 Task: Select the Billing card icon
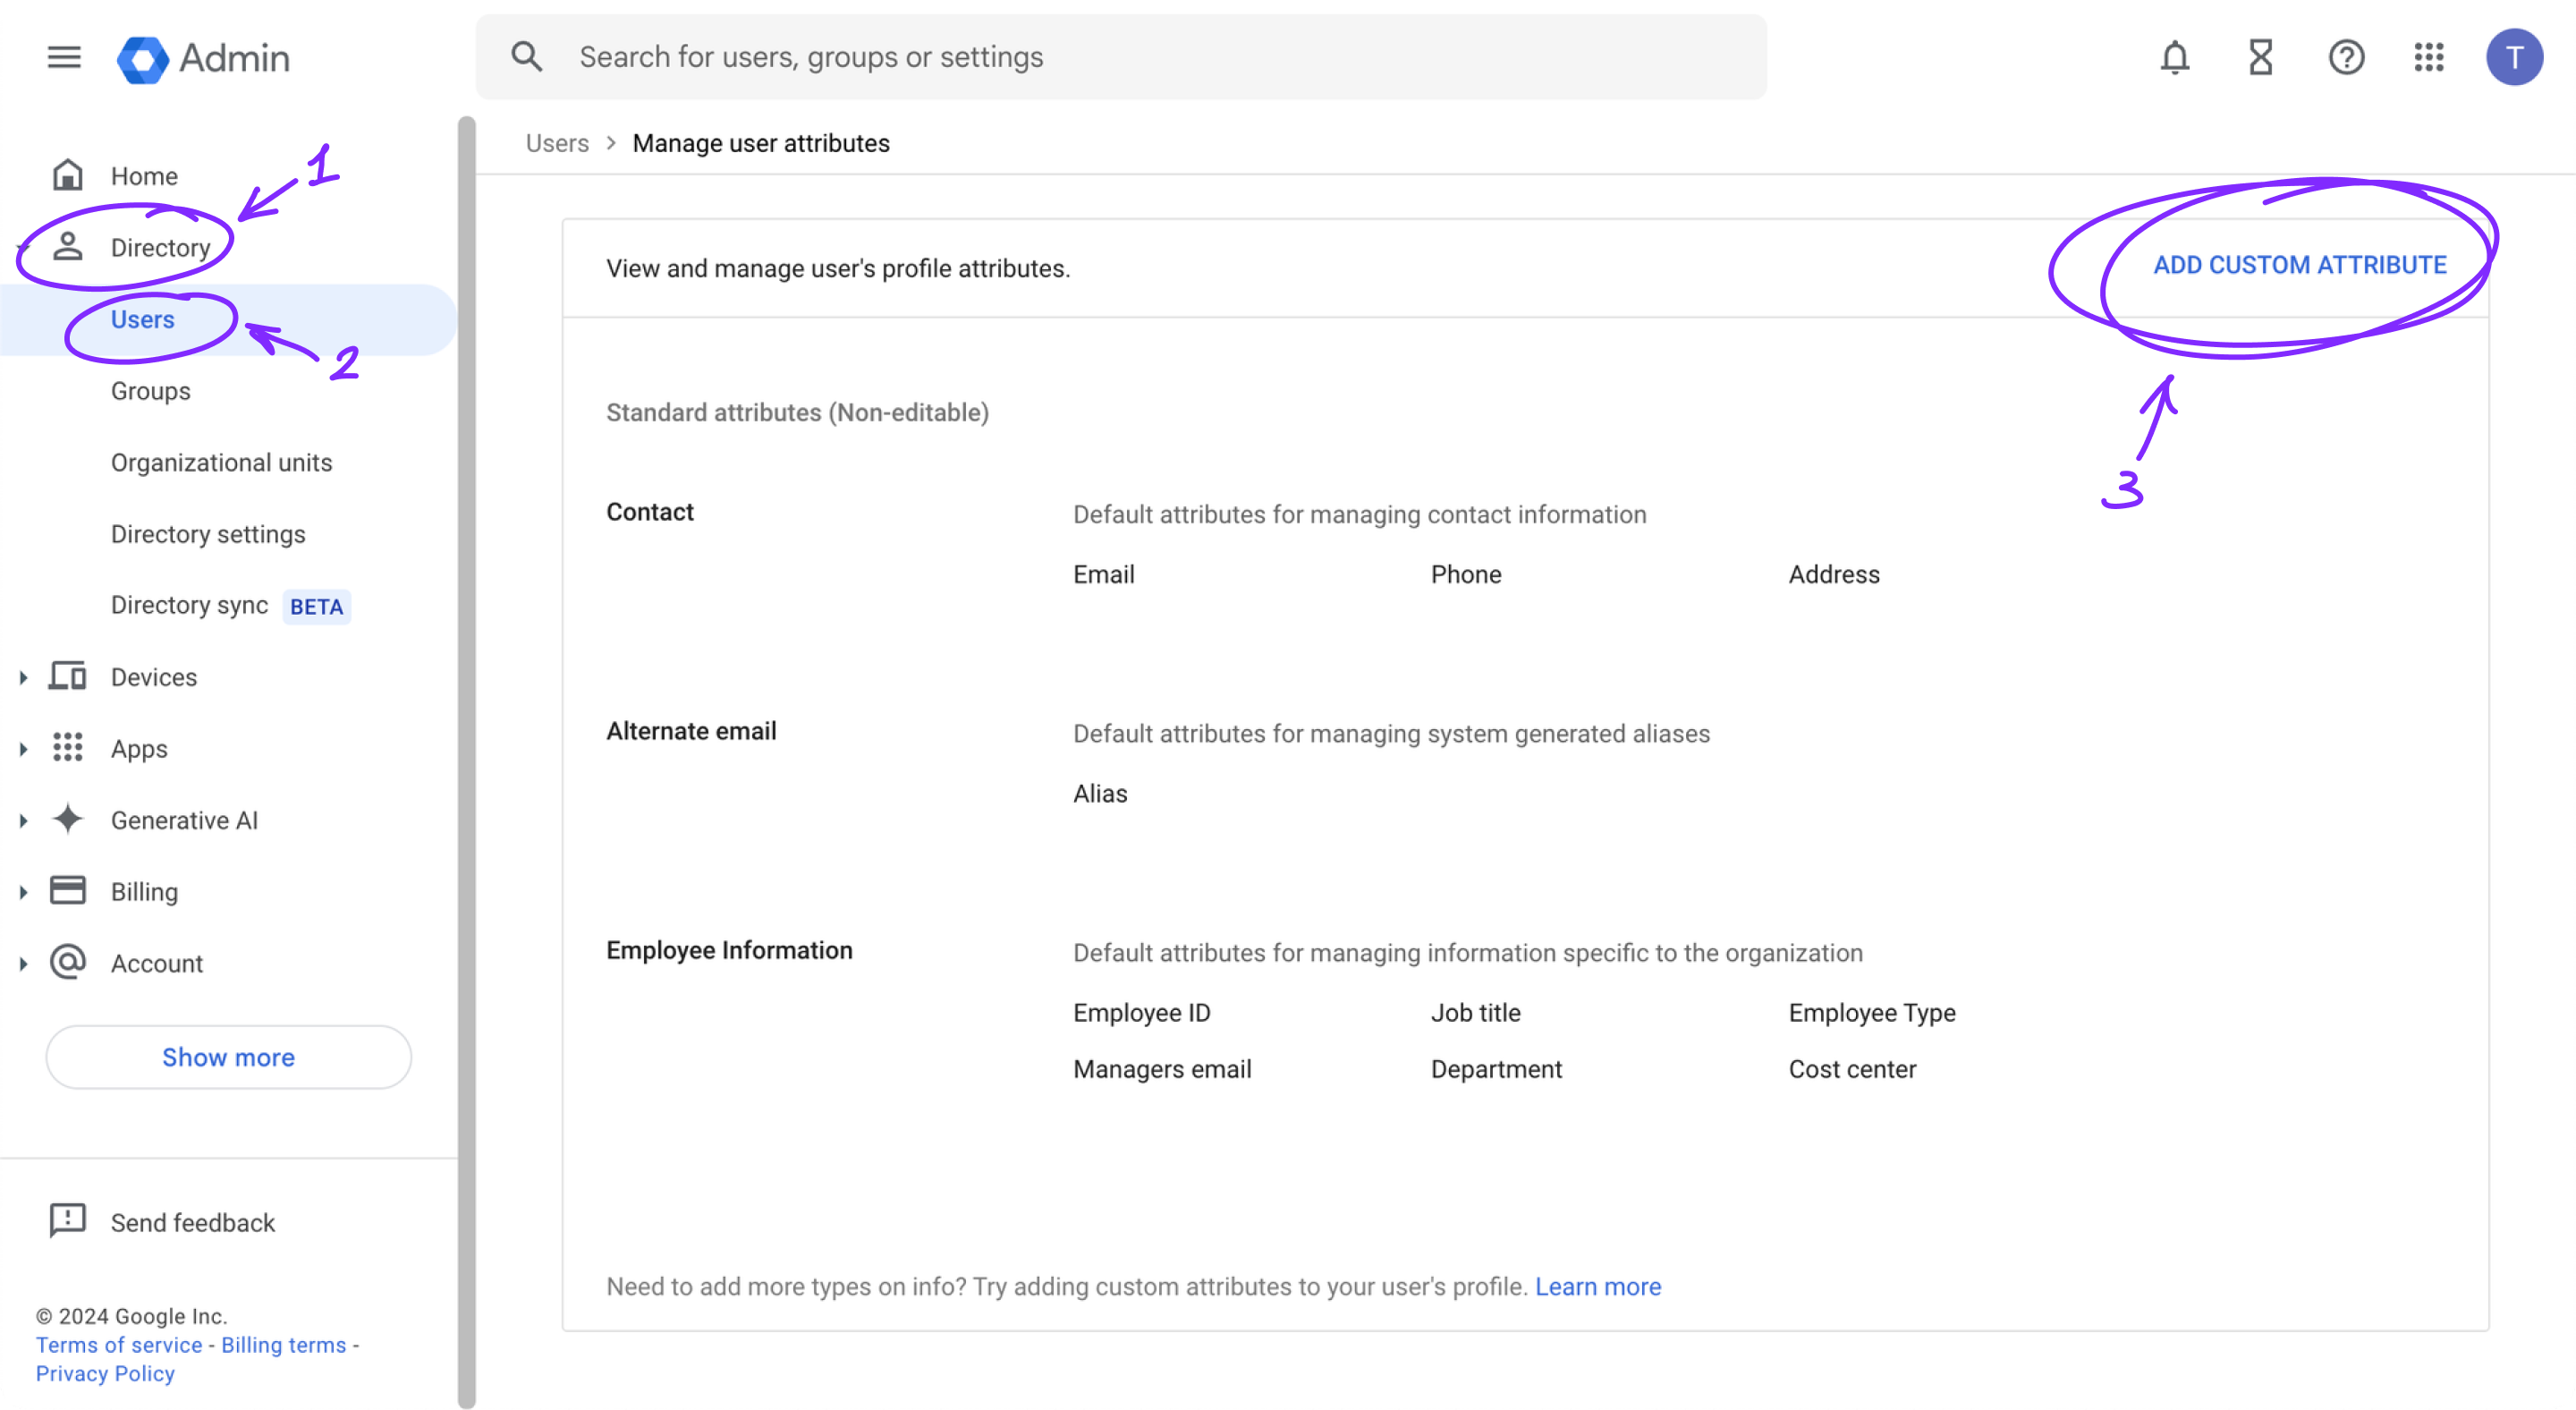[66, 890]
